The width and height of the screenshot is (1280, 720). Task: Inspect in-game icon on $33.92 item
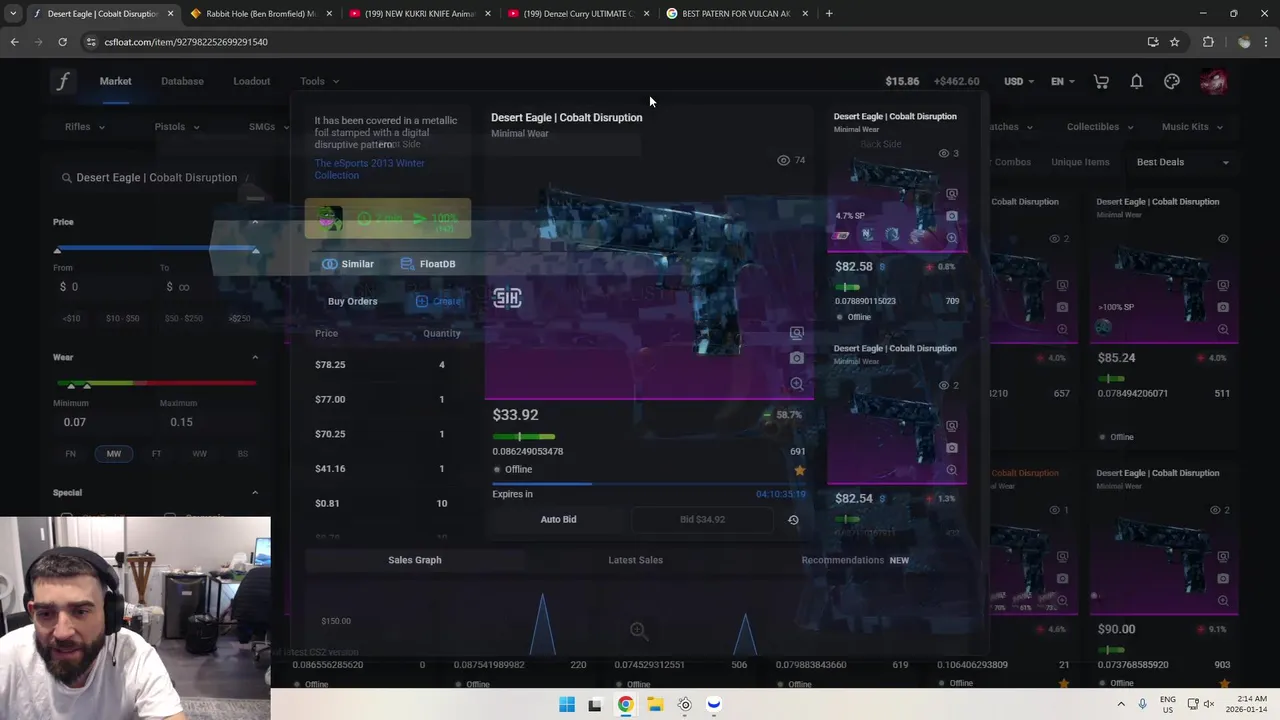click(x=796, y=333)
